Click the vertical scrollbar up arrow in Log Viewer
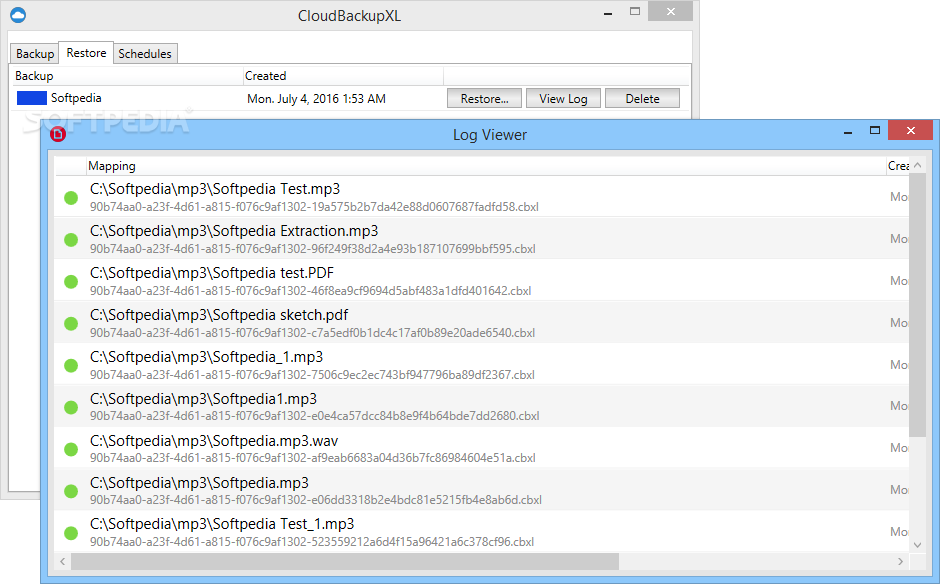 pyautogui.click(x=917, y=165)
